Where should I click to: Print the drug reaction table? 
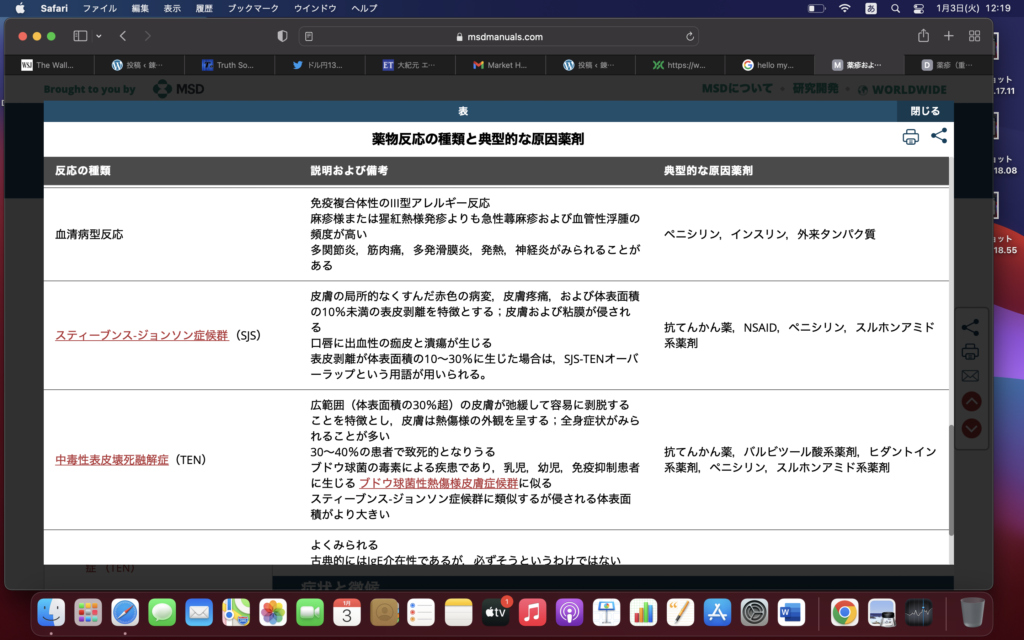(x=910, y=138)
